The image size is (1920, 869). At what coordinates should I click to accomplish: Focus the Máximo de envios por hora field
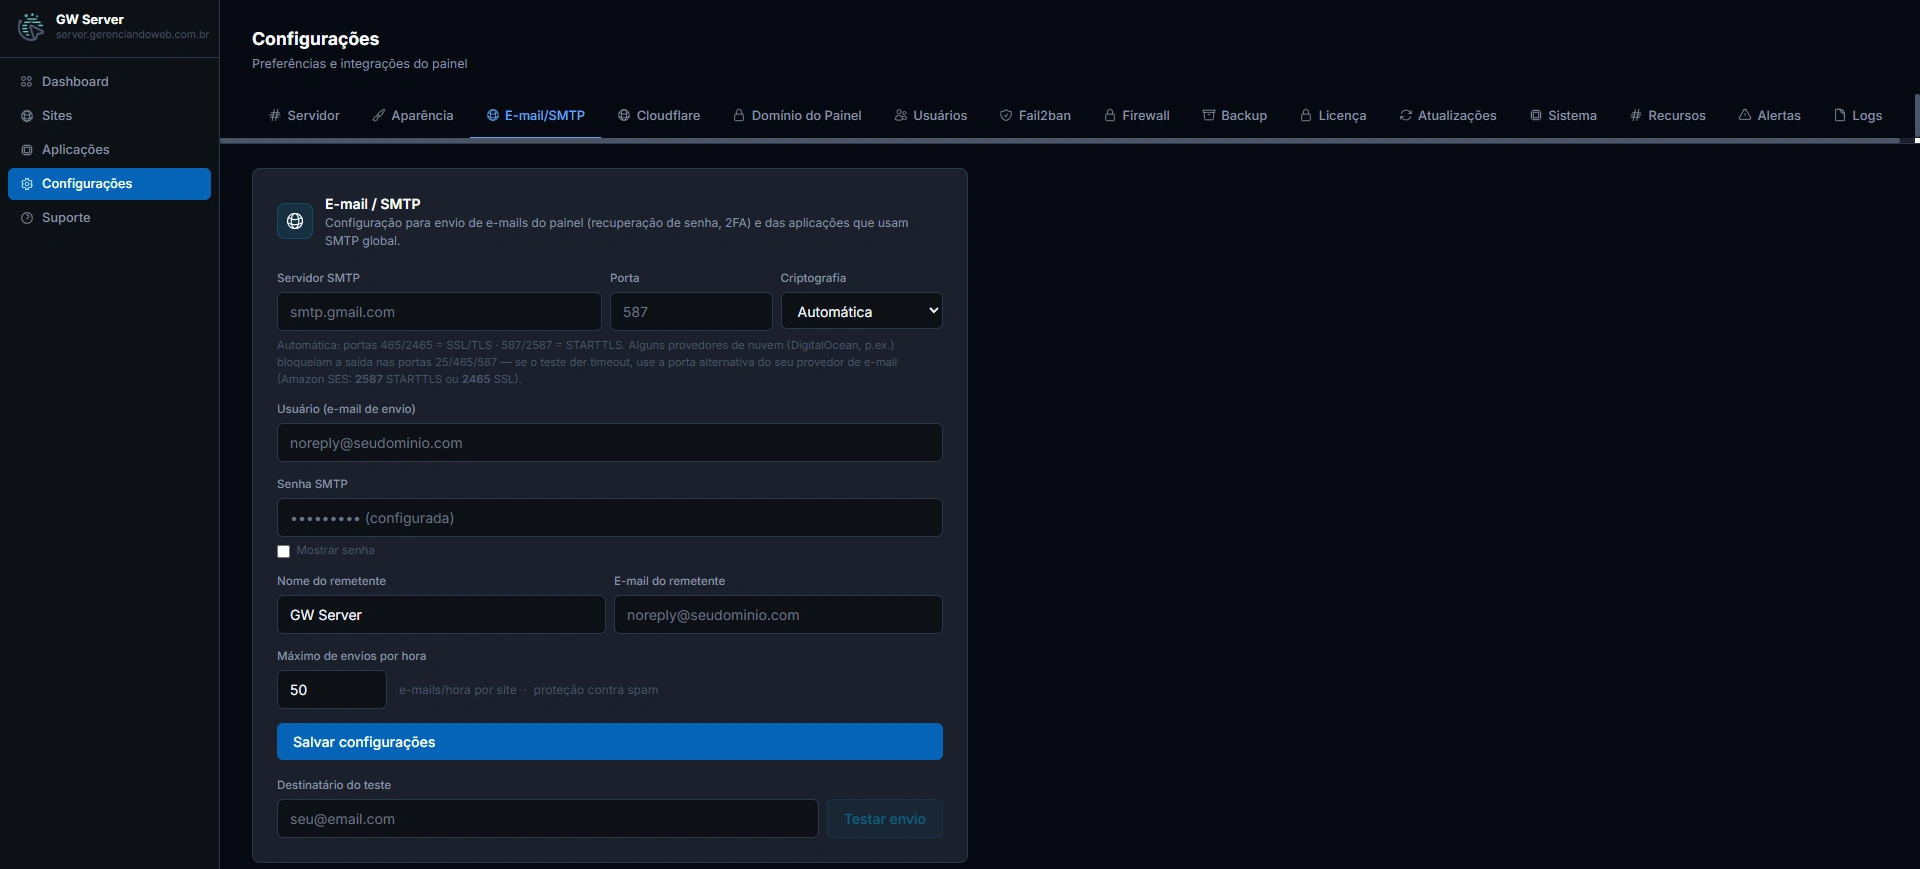click(x=332, y=689)
